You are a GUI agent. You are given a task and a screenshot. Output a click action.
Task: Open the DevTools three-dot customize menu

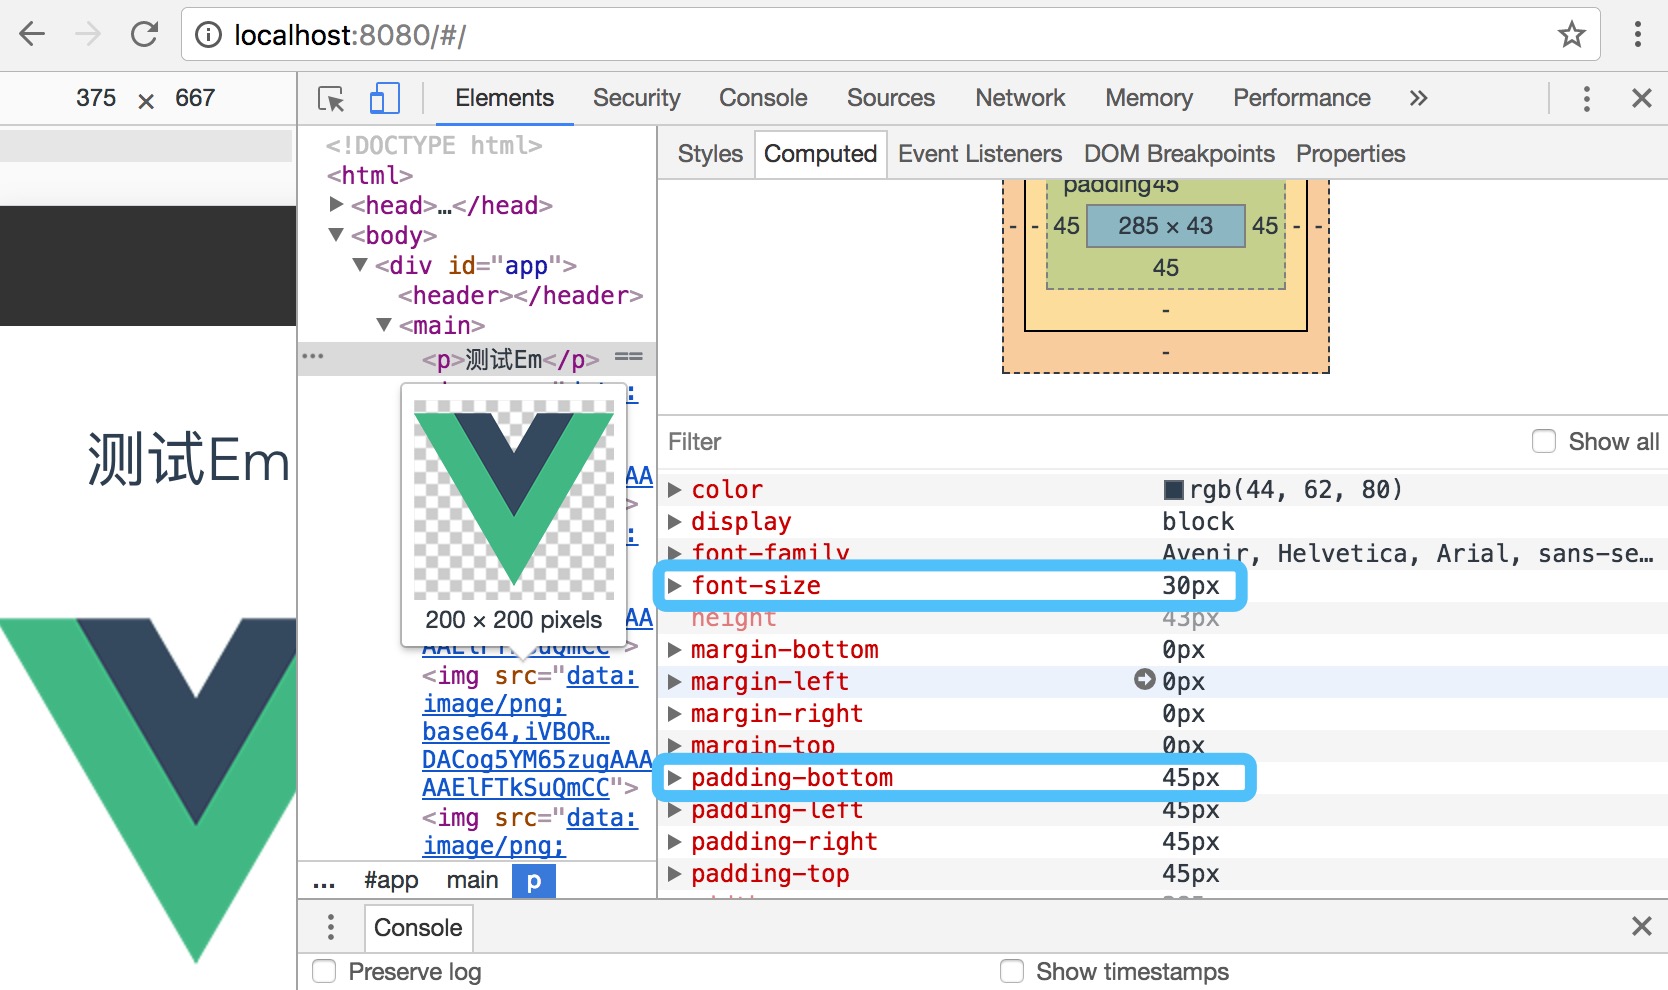click(1586, 99)
